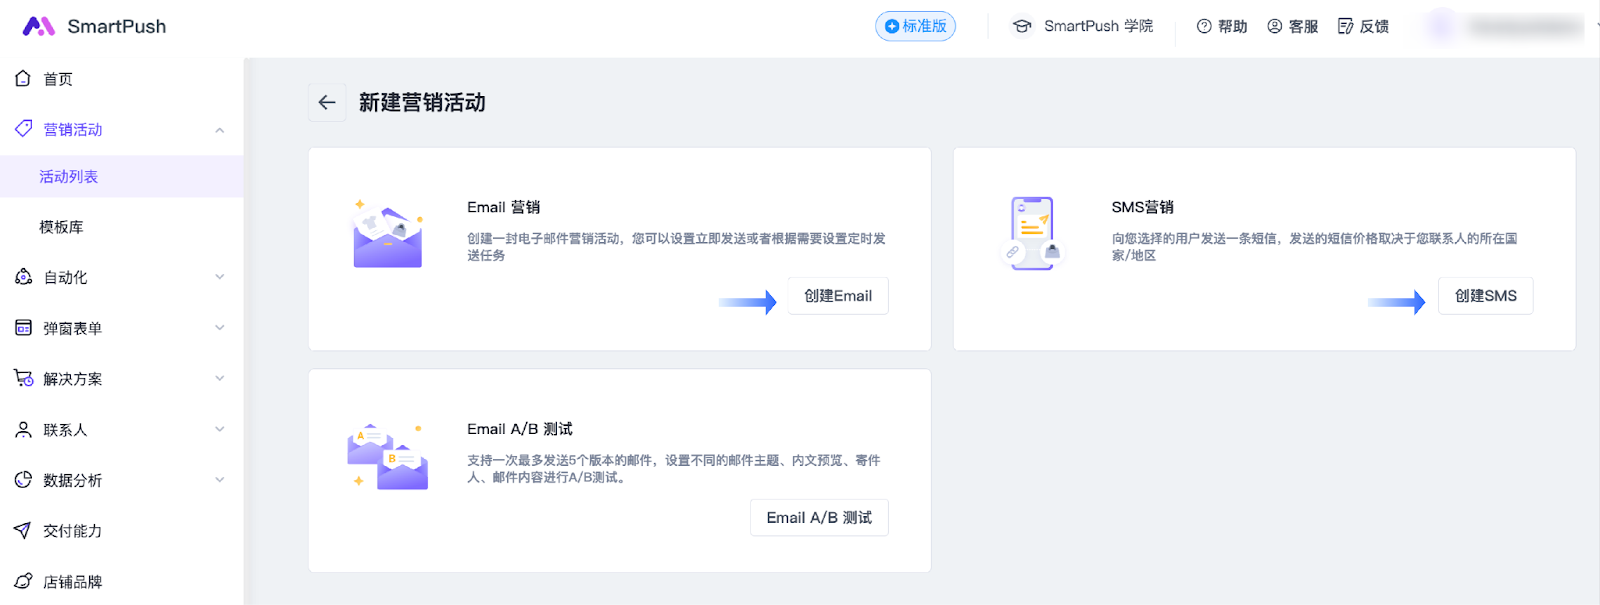Click the SMS营销 phone illustration
Screen dimensions: 1600x605
pos(1032,233)
